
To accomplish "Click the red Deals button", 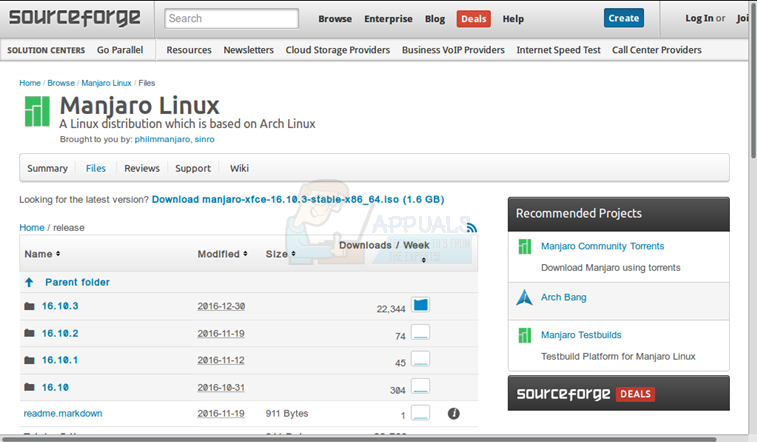I will [474, 19].
